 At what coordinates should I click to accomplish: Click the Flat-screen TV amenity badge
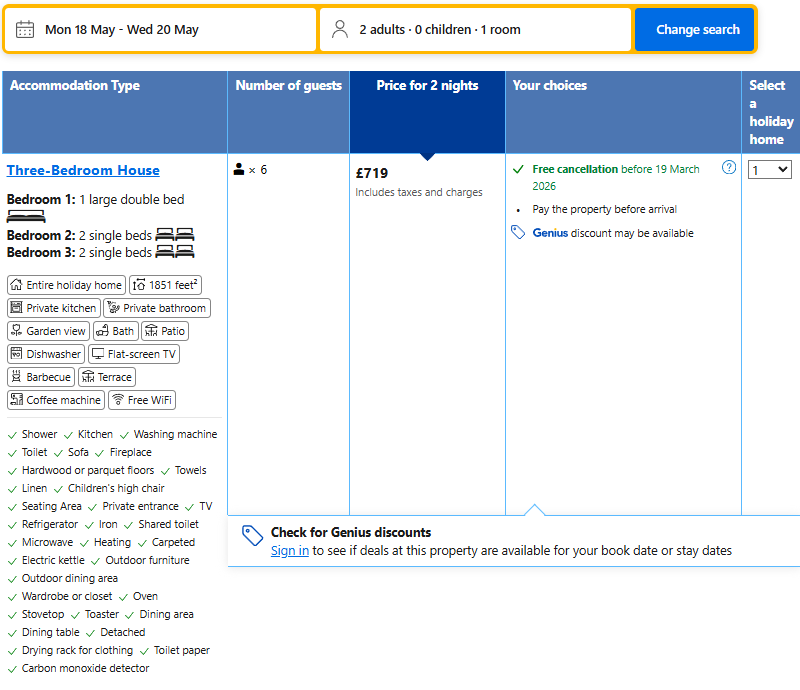pyautogui.click(x=134, y=354)
